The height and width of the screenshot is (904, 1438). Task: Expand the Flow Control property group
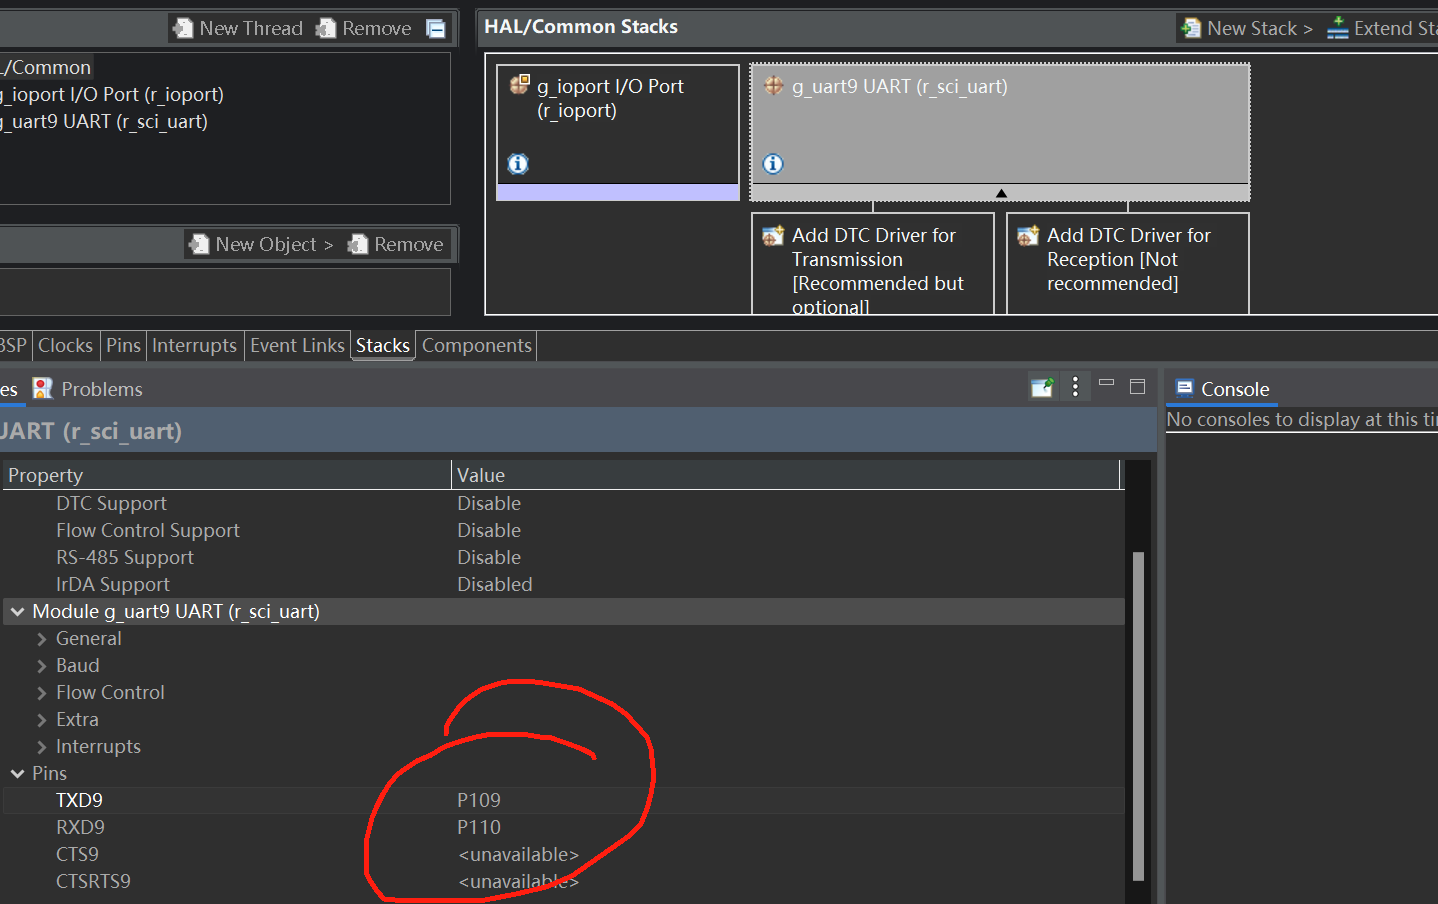pos(42,693)
